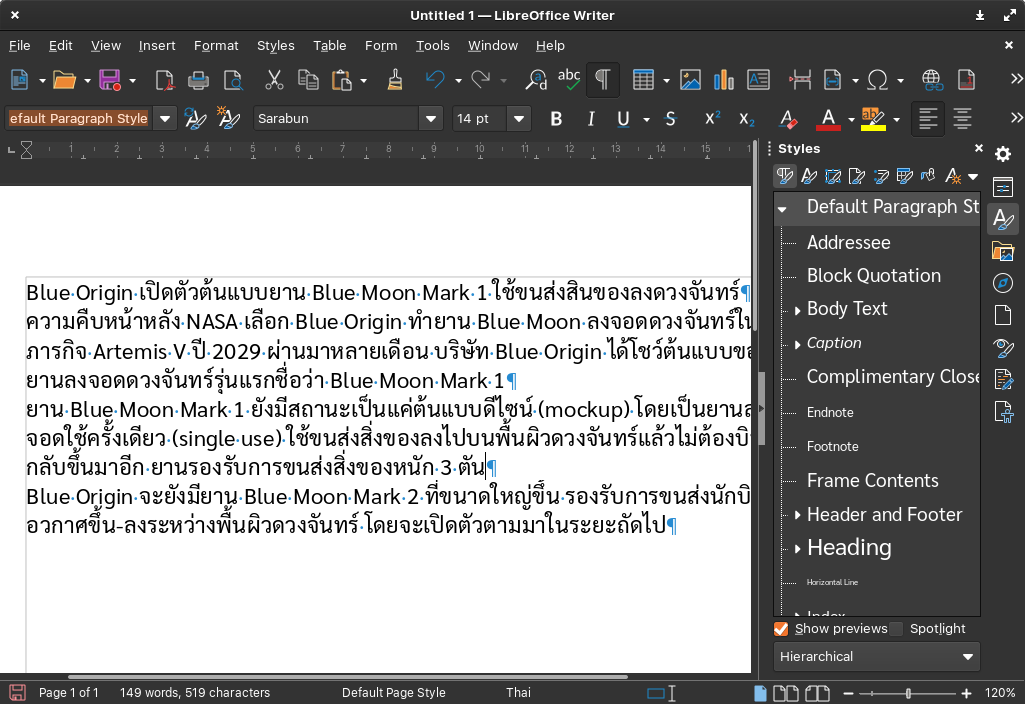Viewport: 1025px width, 704px height.
Task: Open the sidebar Gallery deck
Action: tap(1003, 251)
